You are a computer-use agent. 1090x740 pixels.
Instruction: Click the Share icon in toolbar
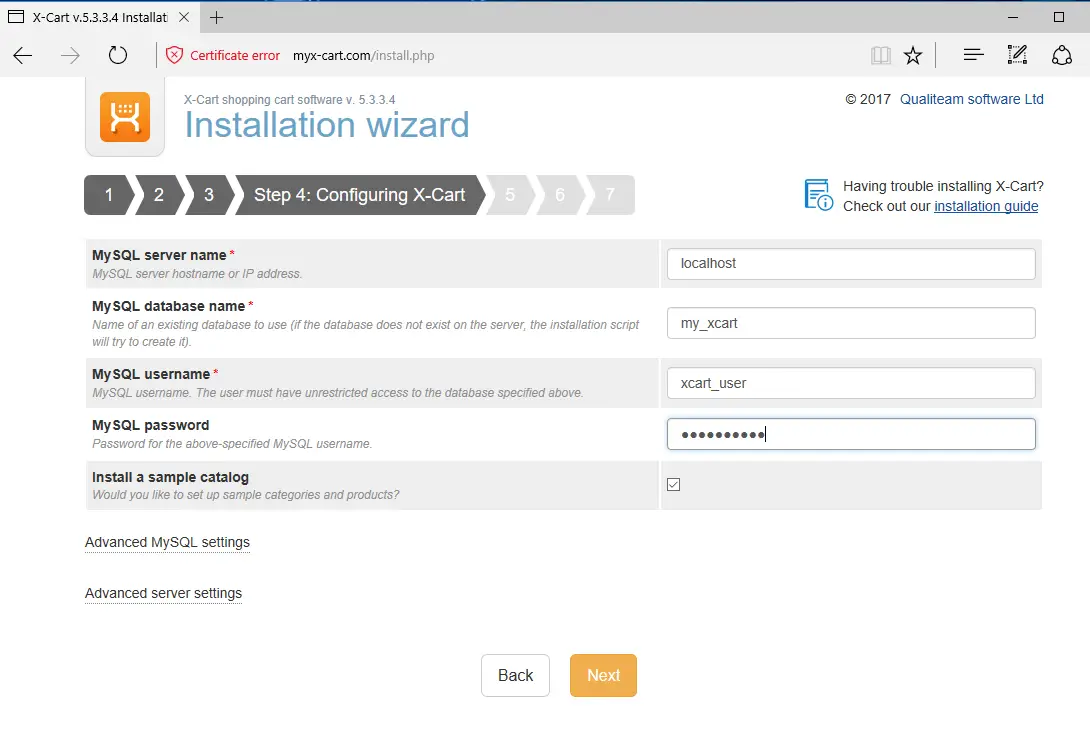[1061, 55]
